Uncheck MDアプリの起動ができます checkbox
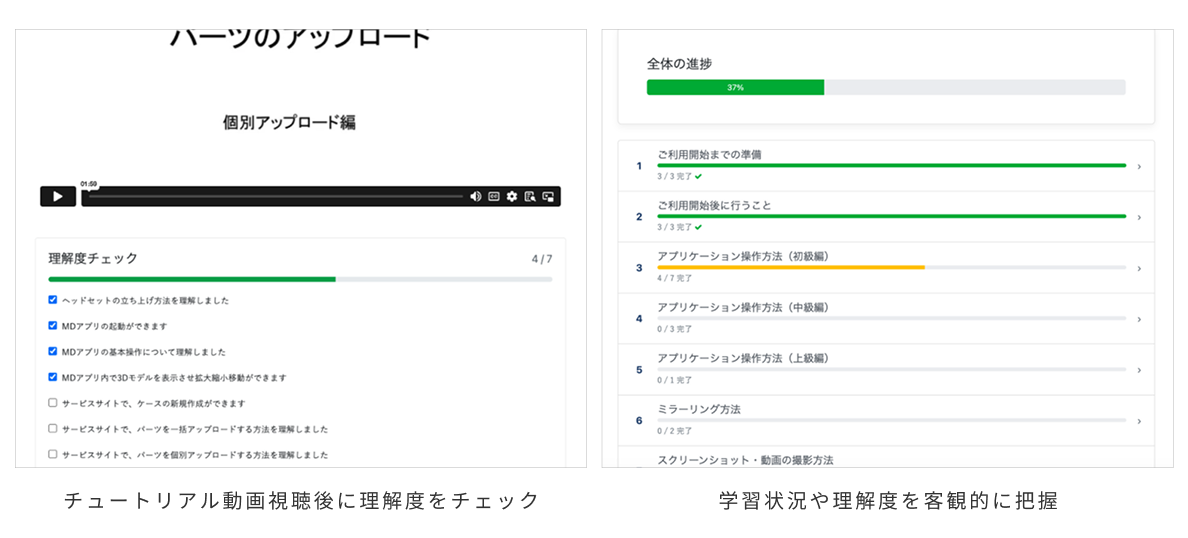Image resolution: width=1188 pixels, height=538 pixels. click(x=53, y=325)
